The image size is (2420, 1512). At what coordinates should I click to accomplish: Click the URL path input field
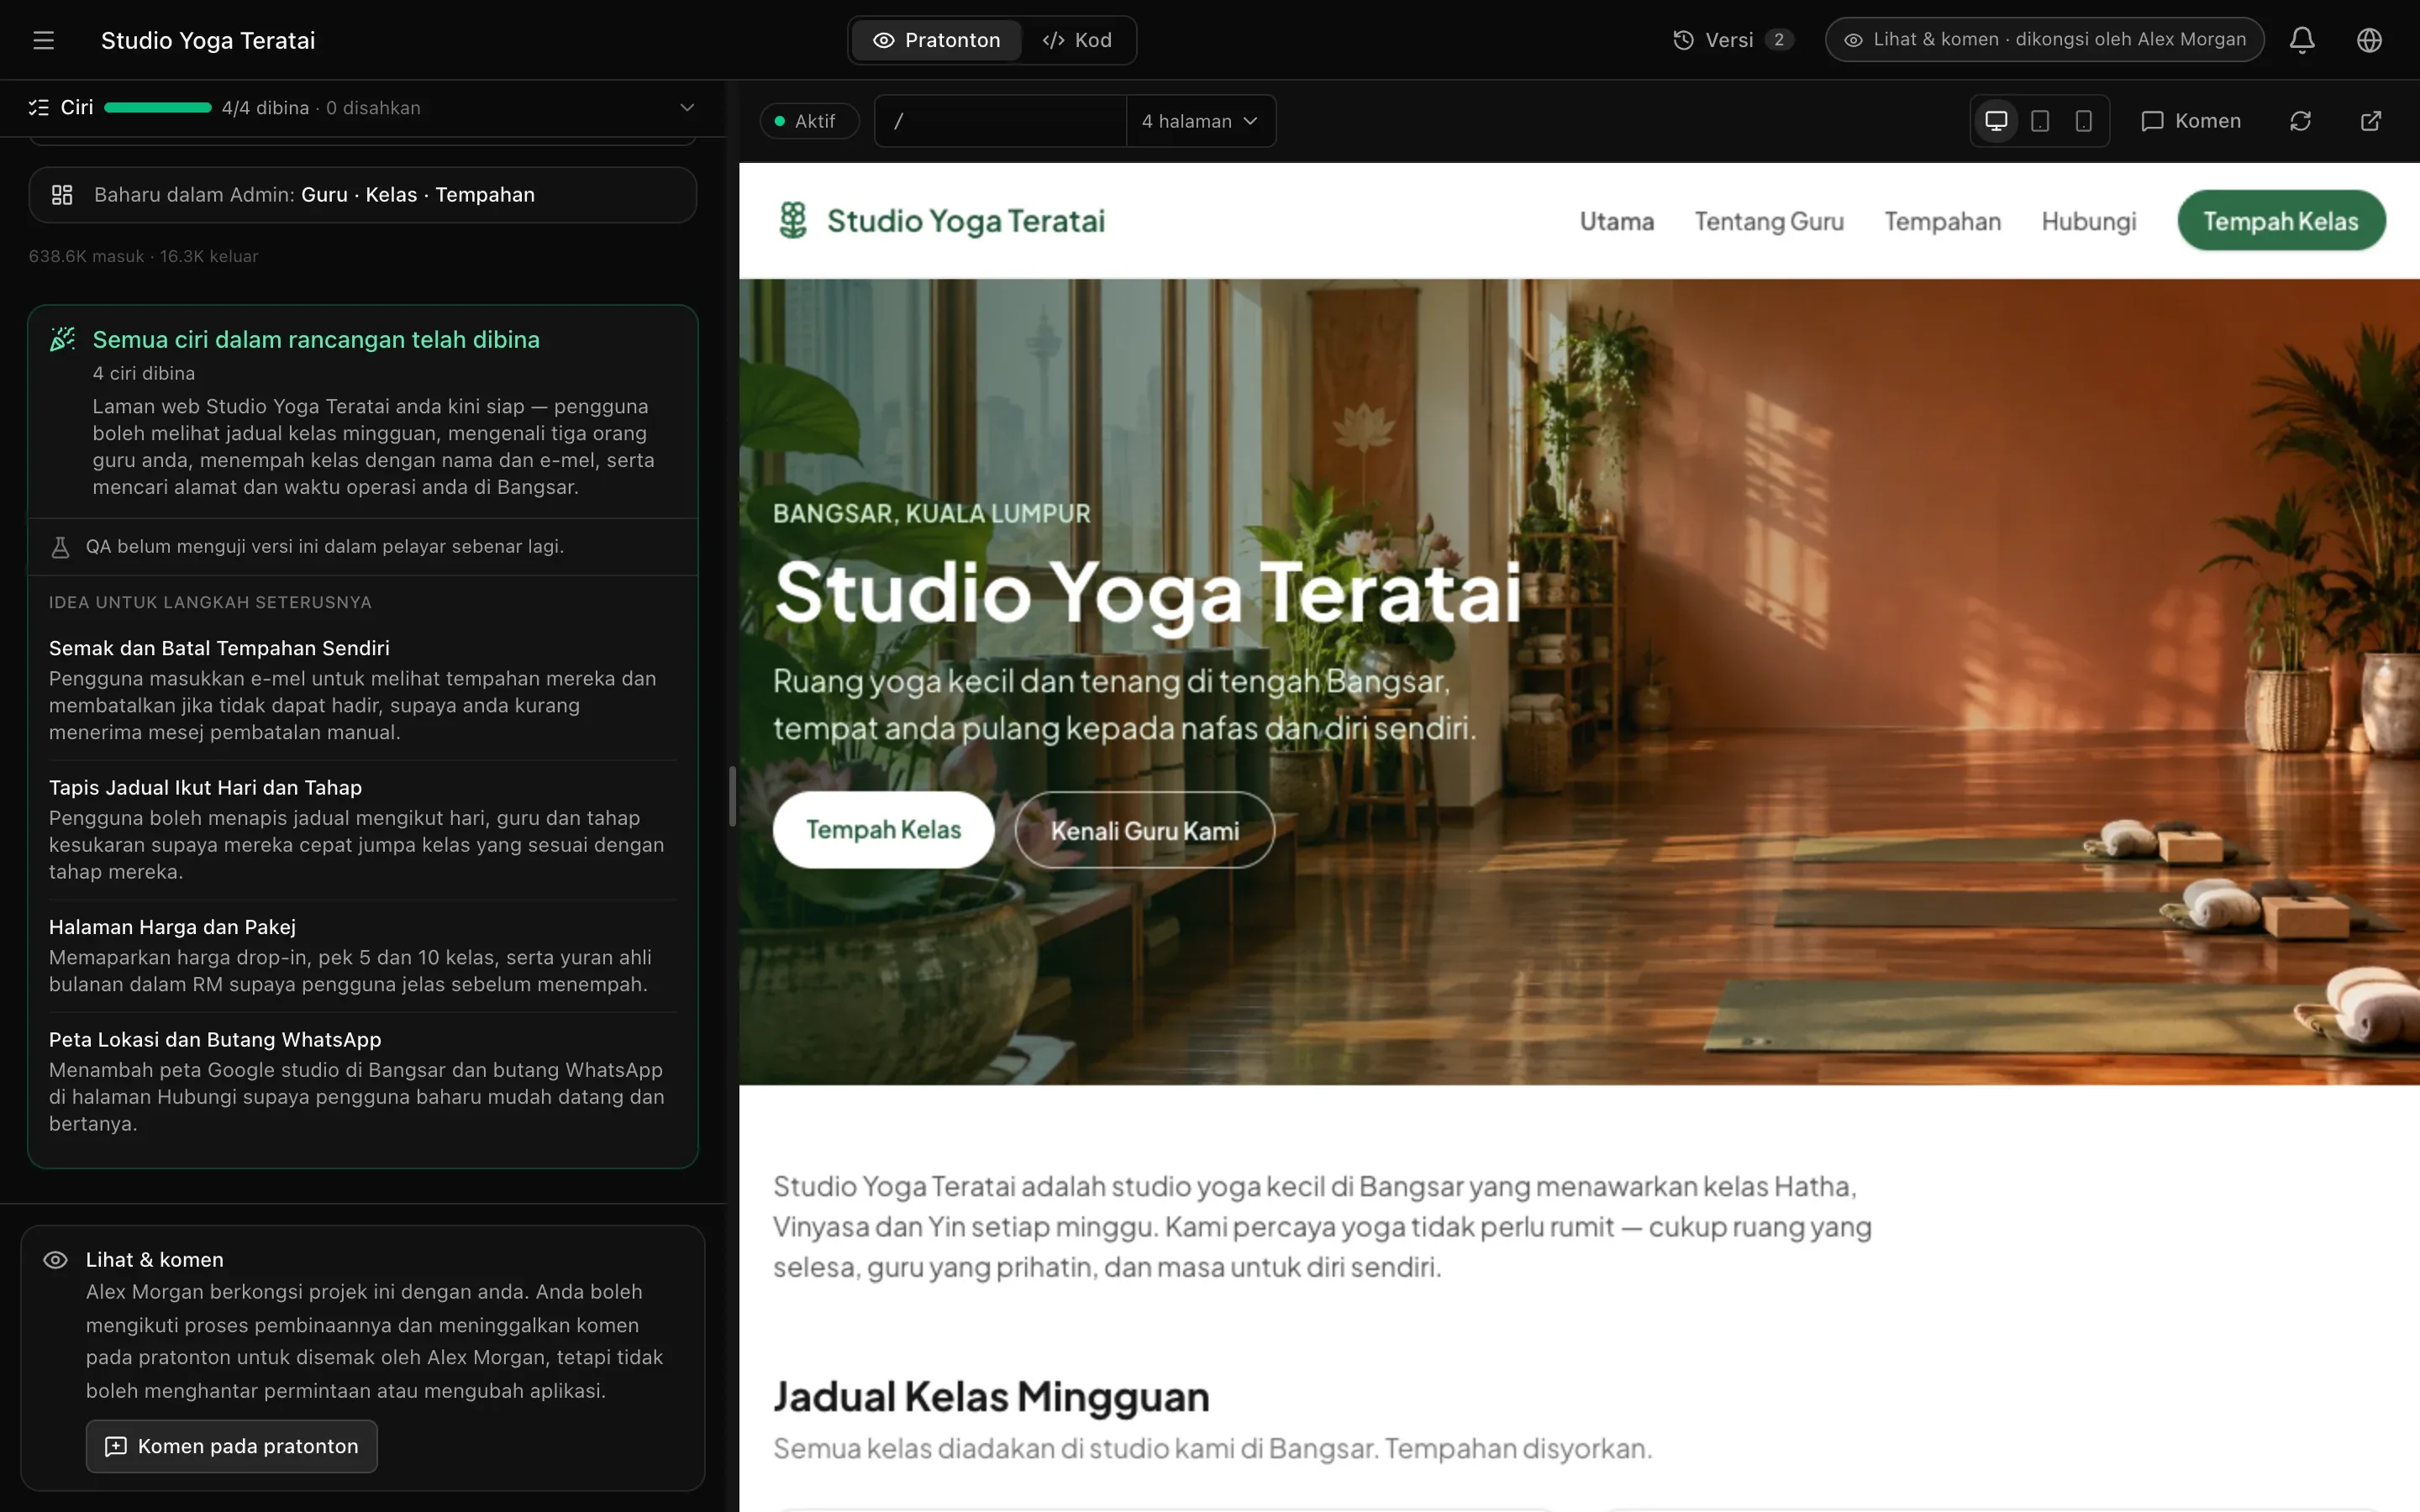coord(1000,121)
